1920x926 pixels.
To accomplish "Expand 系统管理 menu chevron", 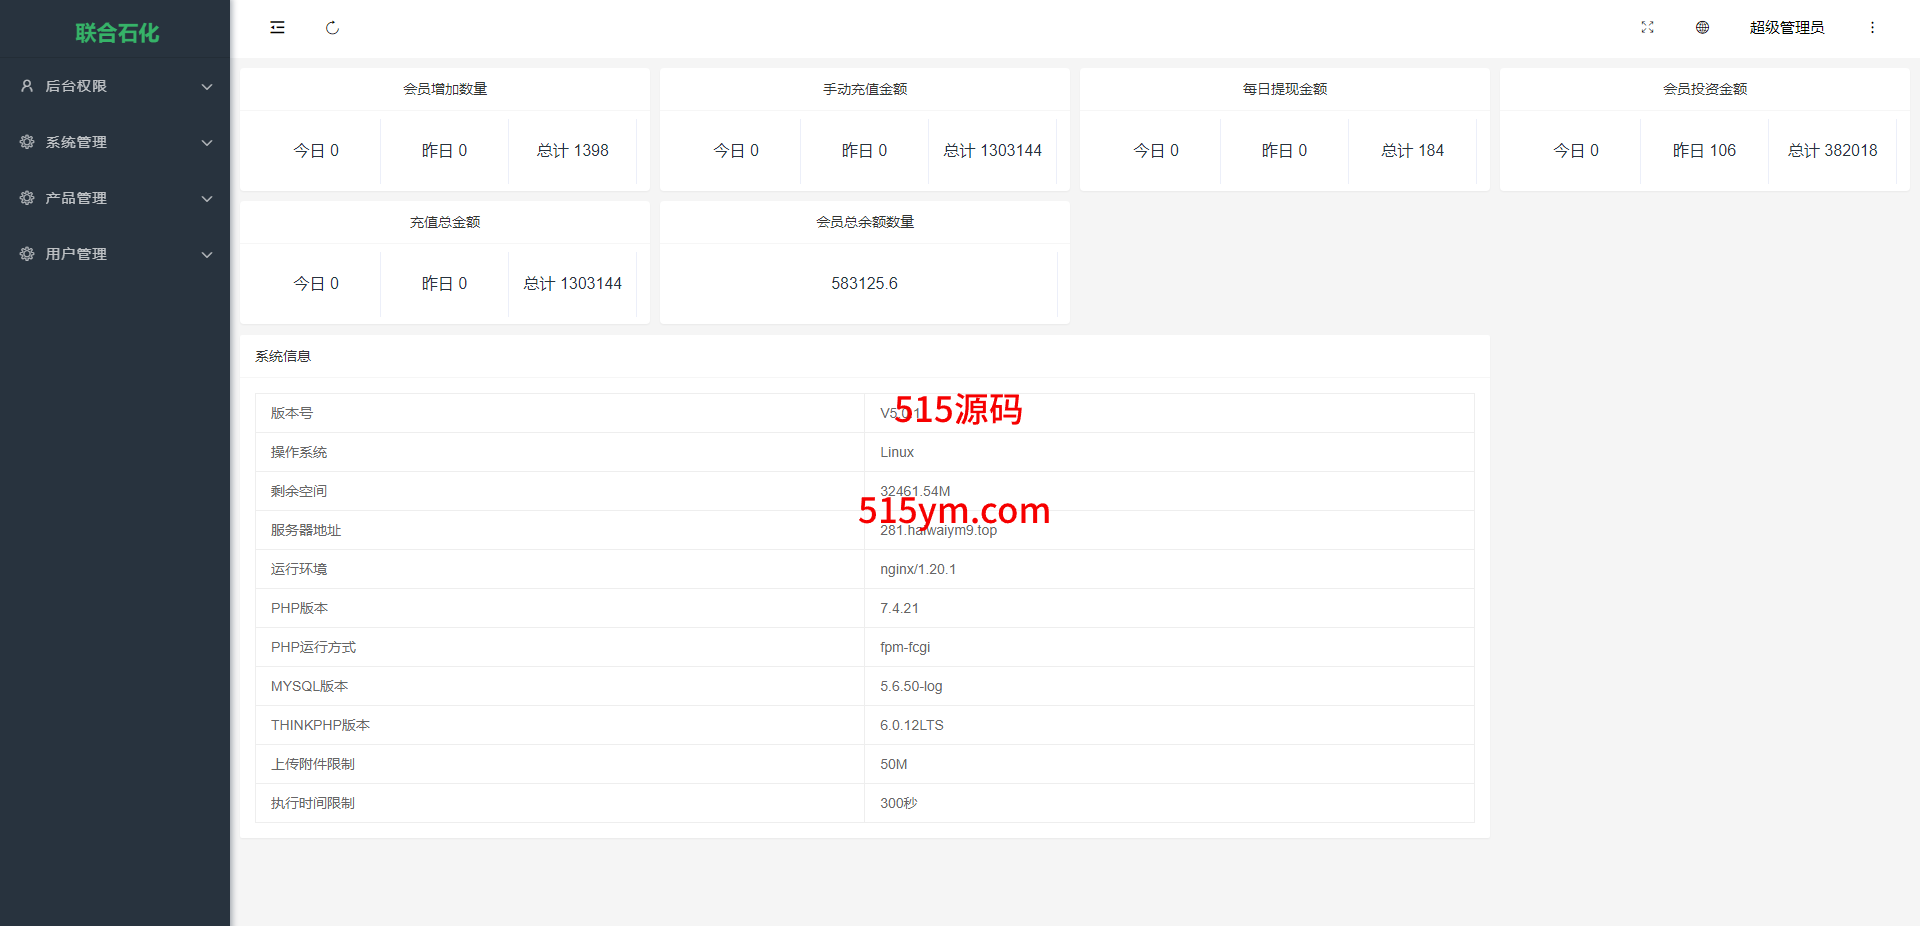I will click(x=207, y=143).
